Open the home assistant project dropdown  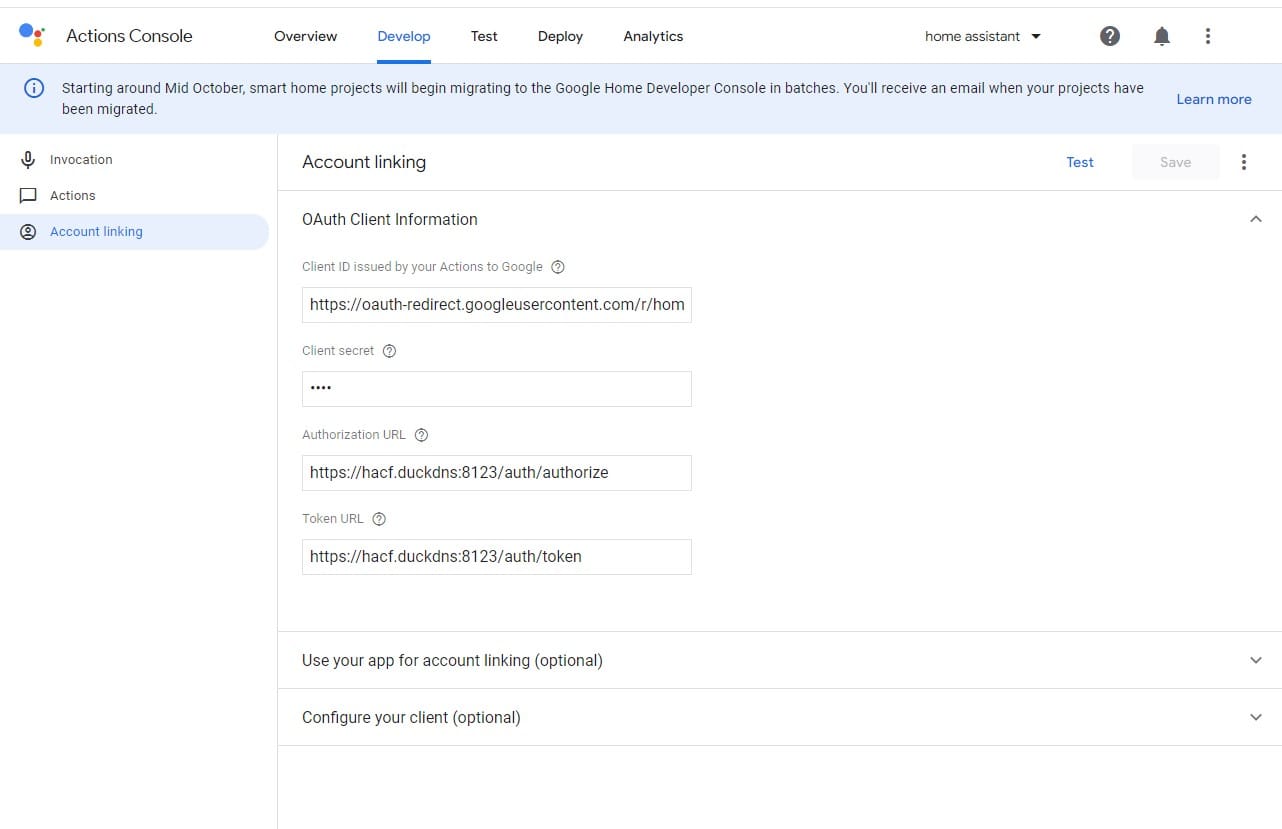click(983, 36)
